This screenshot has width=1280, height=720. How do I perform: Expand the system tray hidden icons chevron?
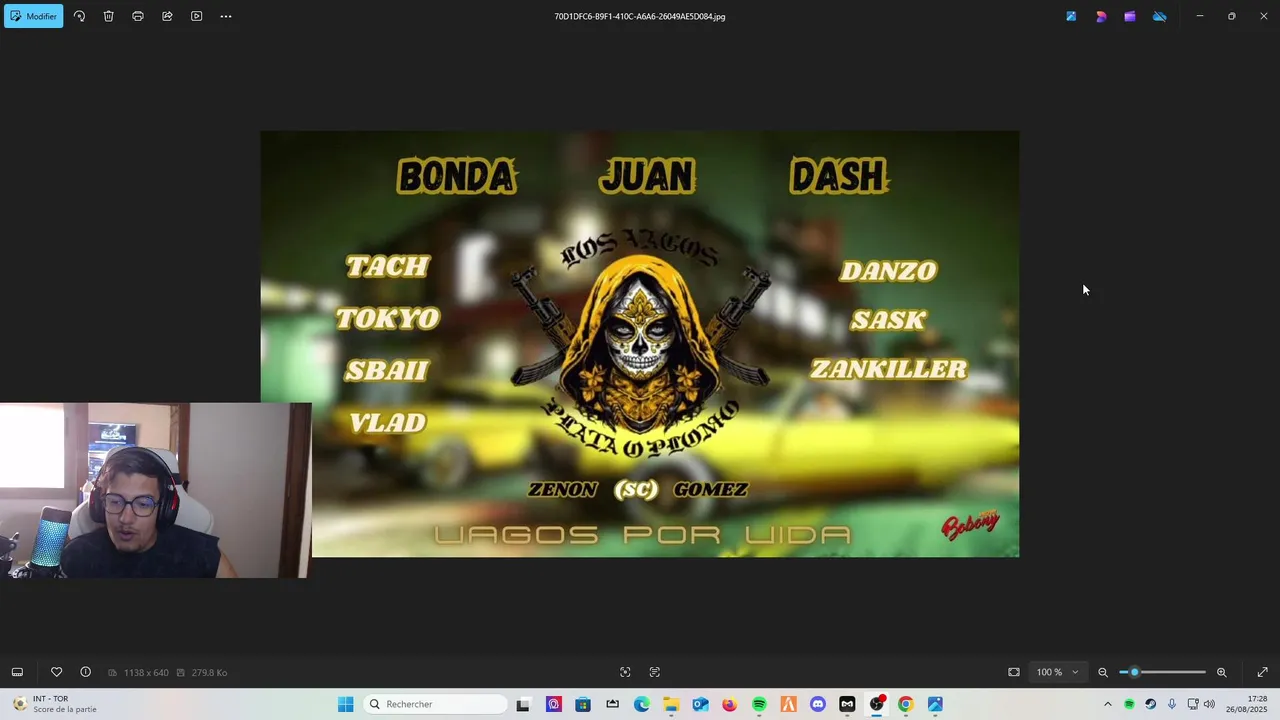point(1107,704)
